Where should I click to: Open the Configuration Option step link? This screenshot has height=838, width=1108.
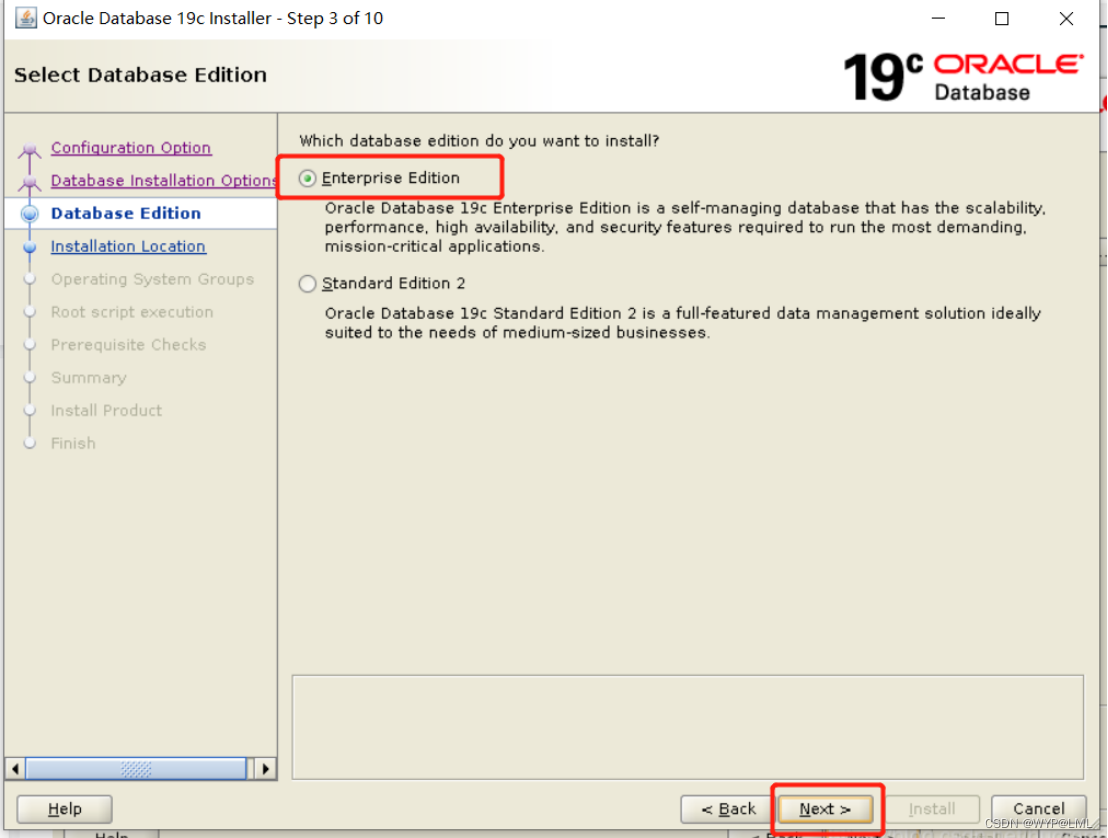[131, 148]
